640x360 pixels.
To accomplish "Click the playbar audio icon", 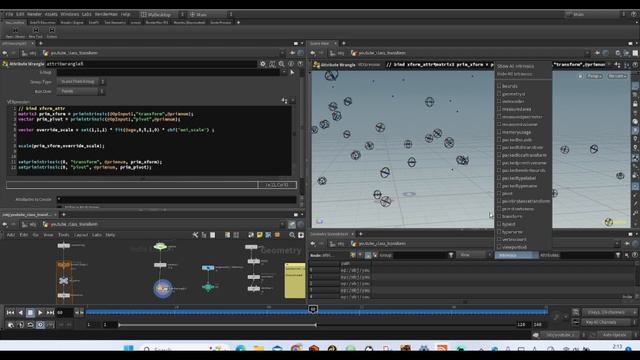I will (20, 325).
